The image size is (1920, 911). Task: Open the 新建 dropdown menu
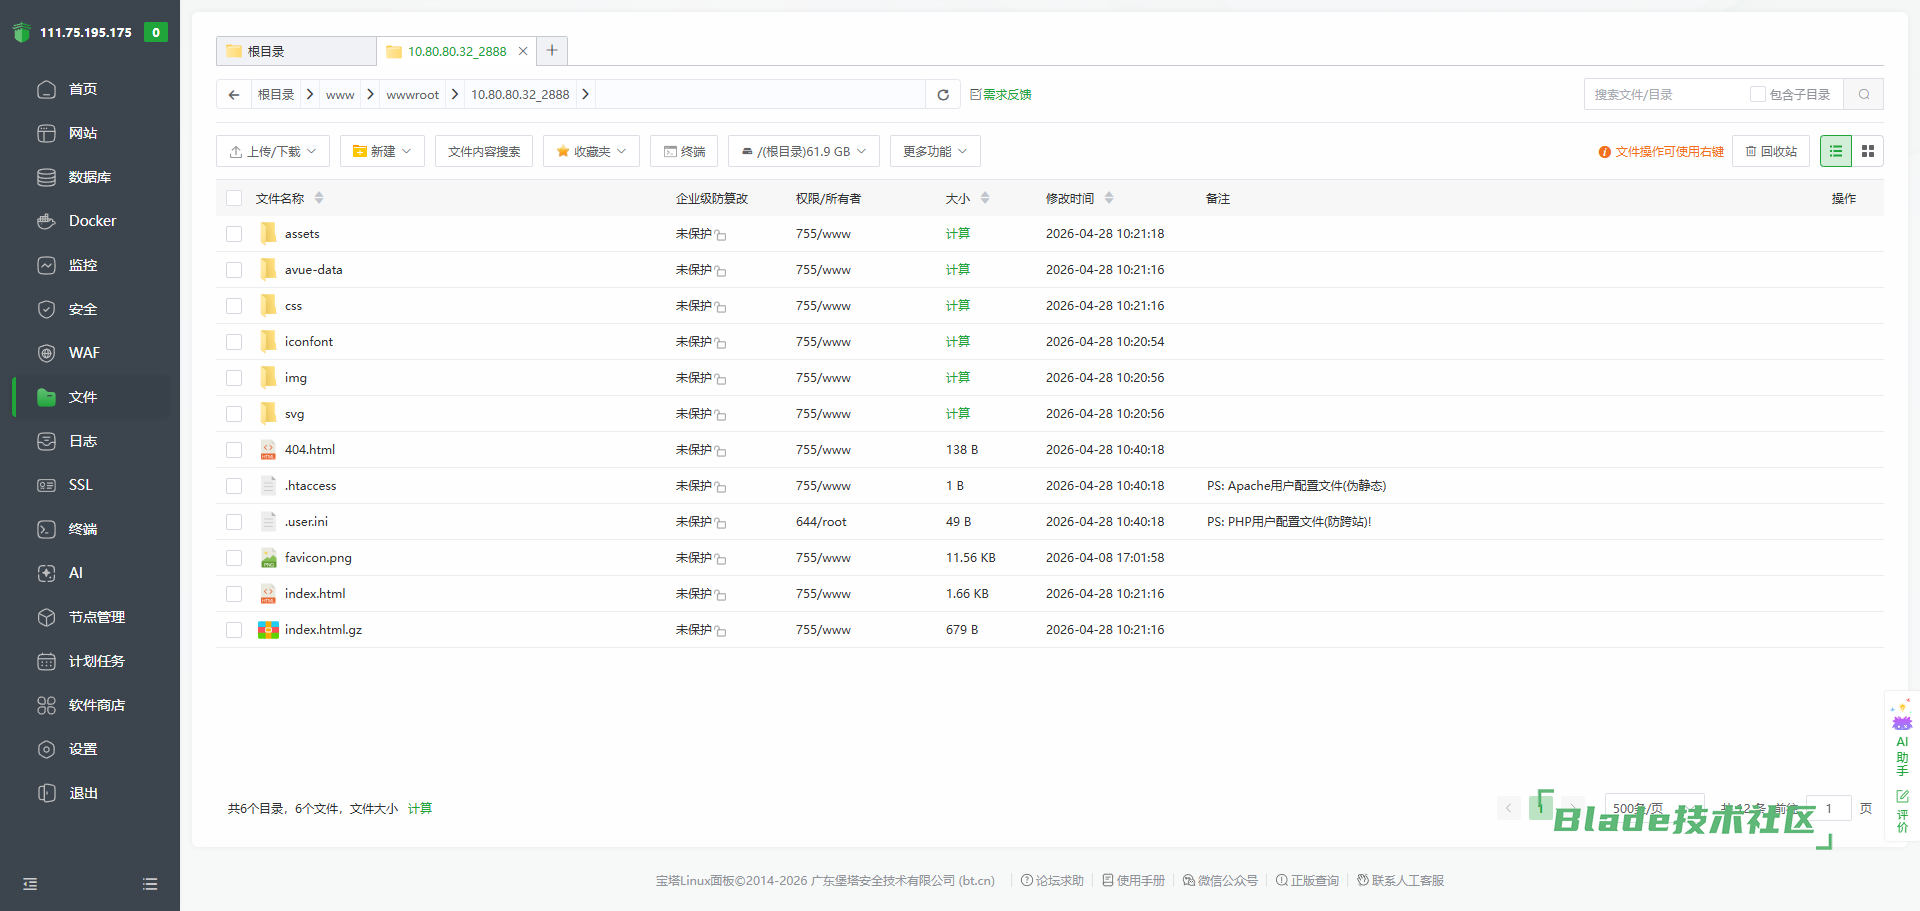tap(382, 152)
